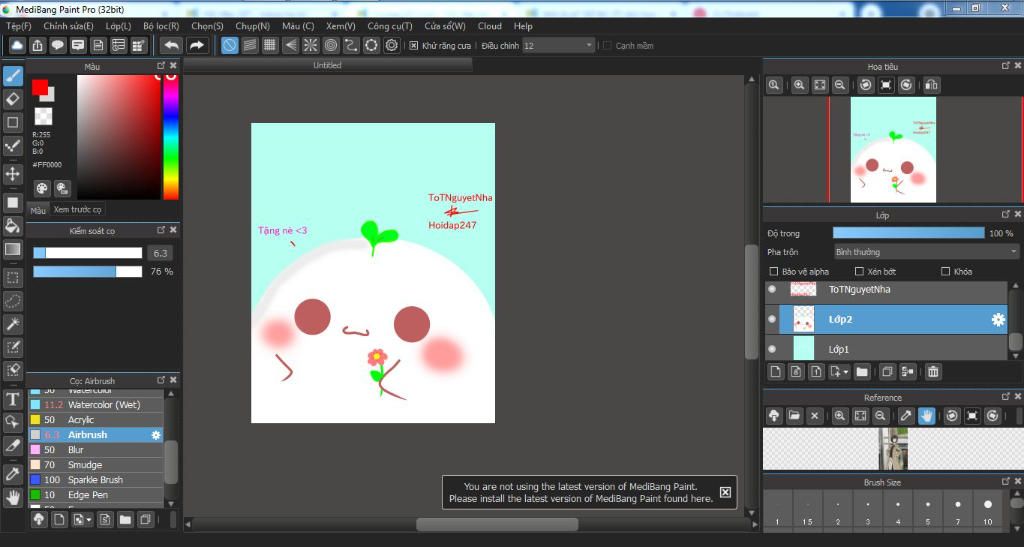Image resolution: width=1024 pixels, height=547 pixels.
Task: Select the Bucket fill tool
Action: click(12, 226)
